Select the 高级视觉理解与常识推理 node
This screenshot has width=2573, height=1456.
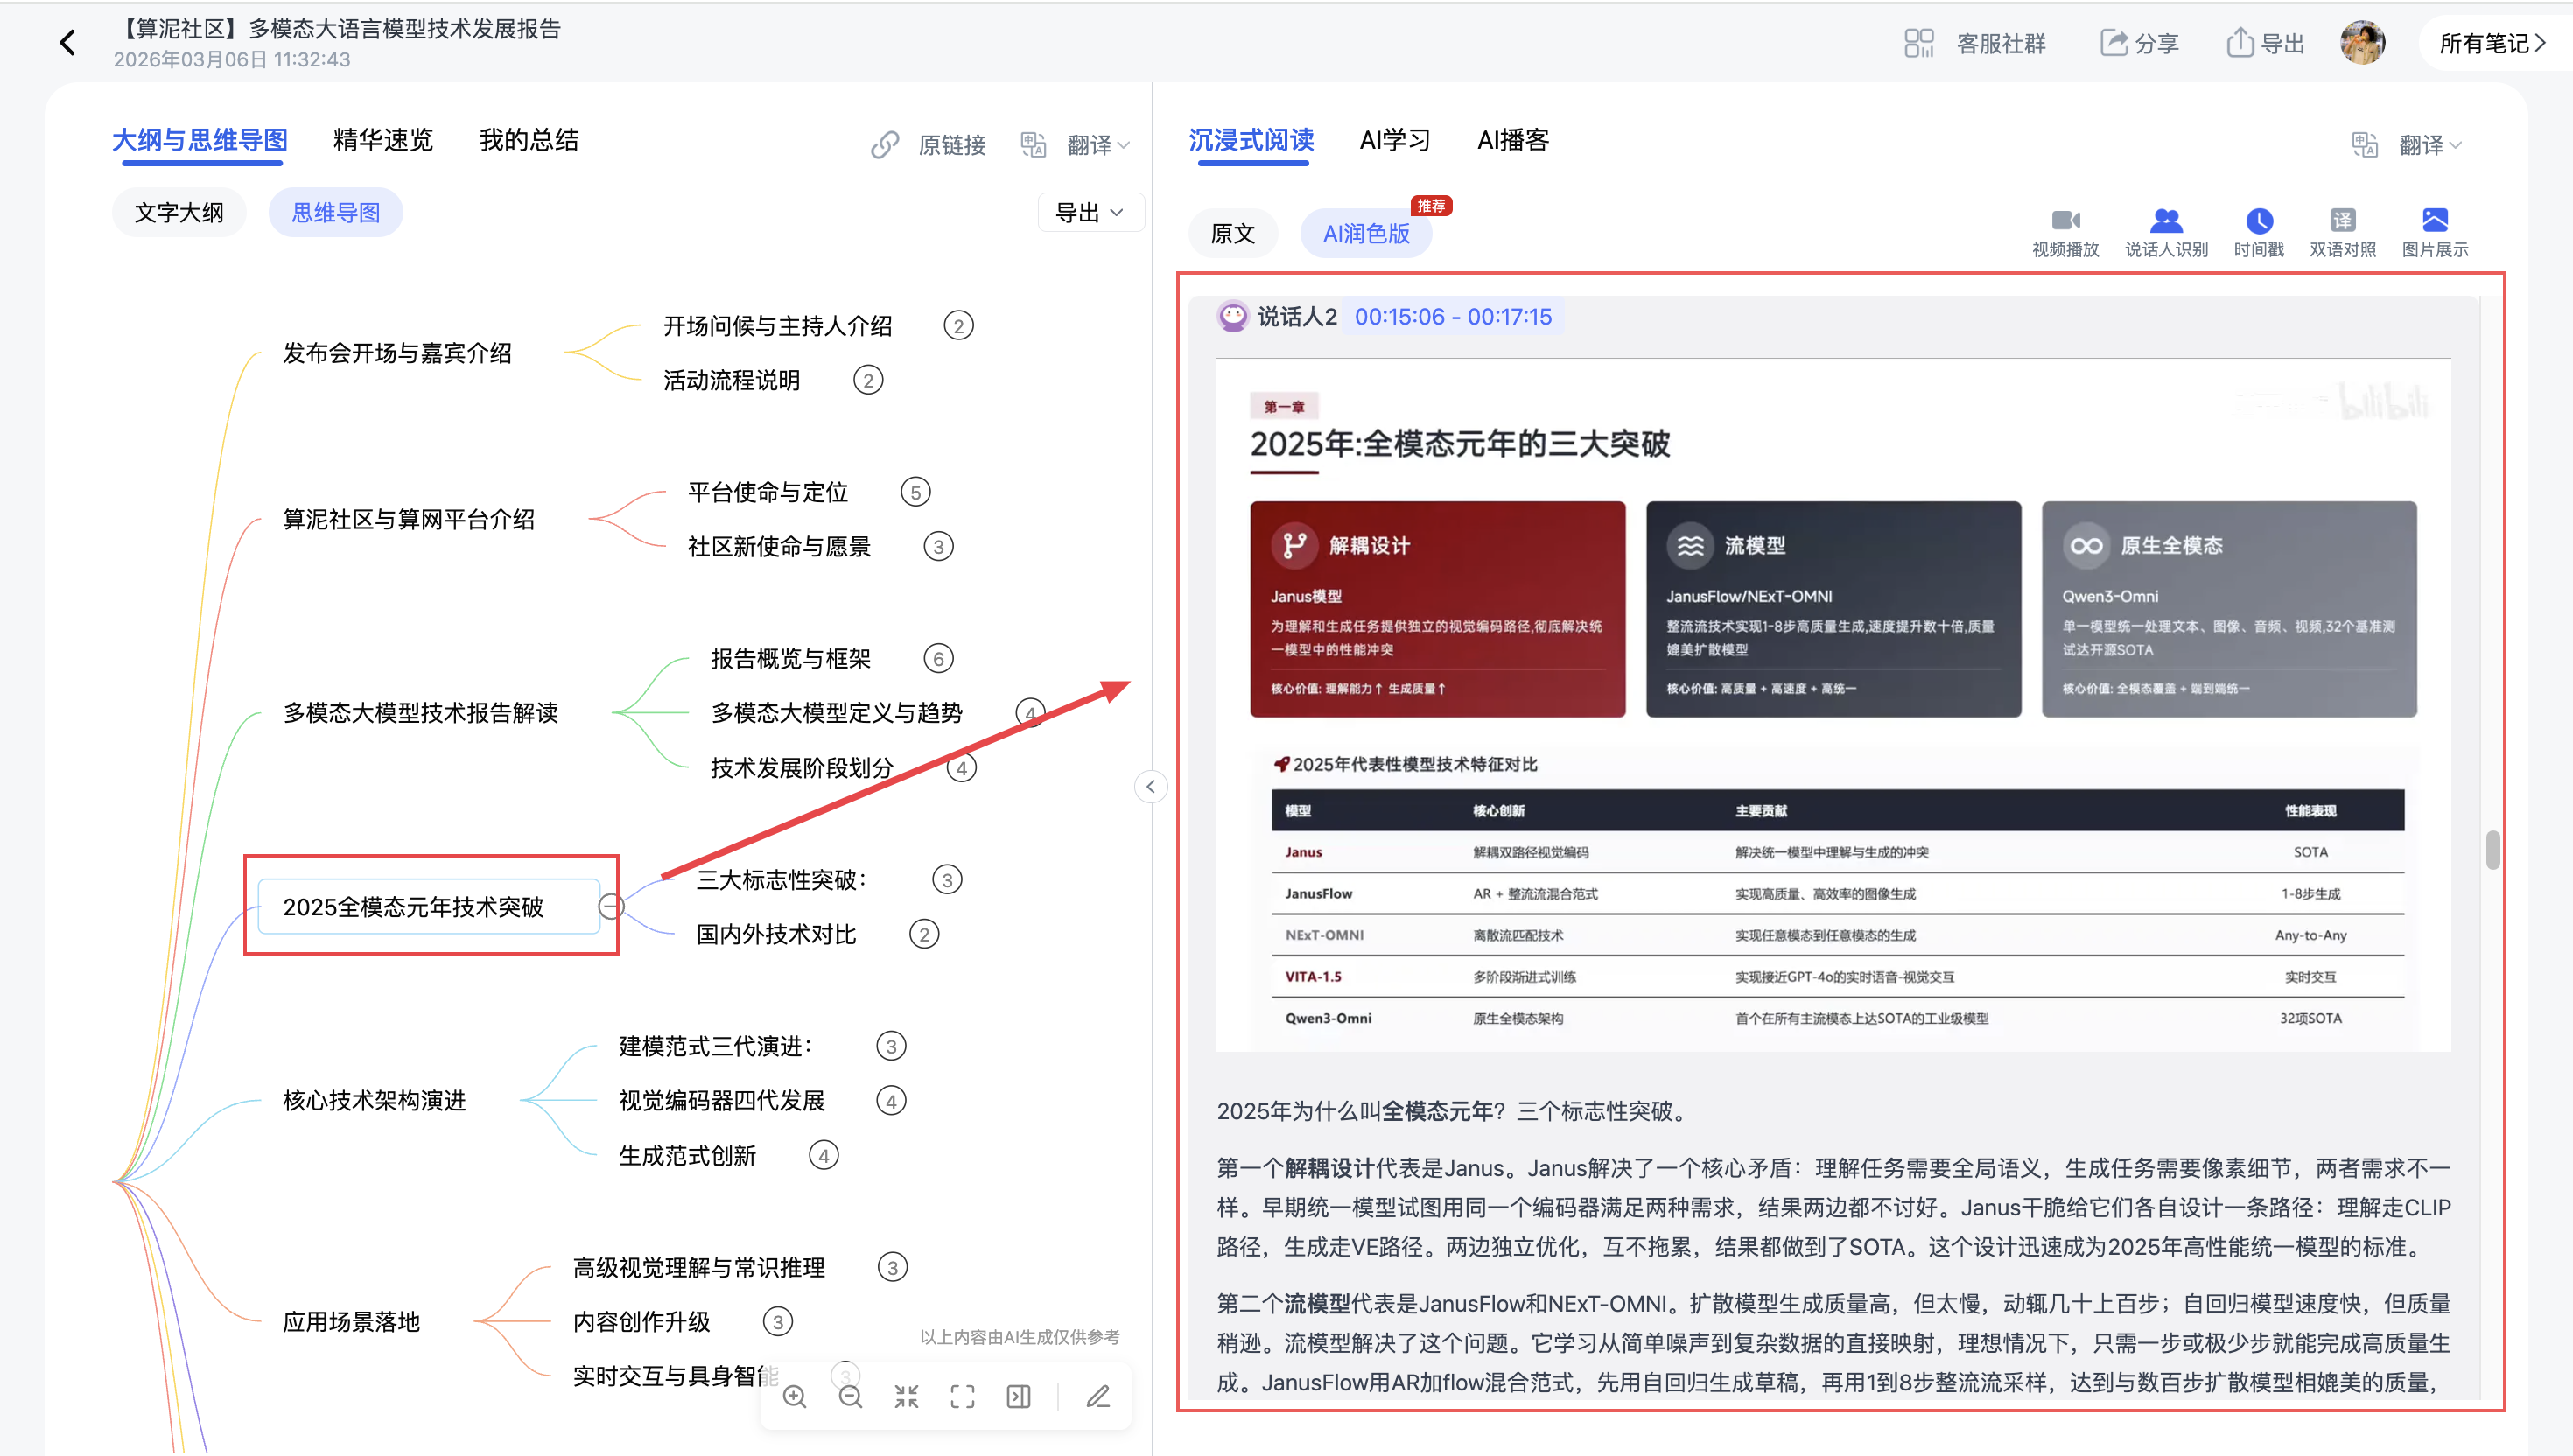click(x=699, y=1267)
